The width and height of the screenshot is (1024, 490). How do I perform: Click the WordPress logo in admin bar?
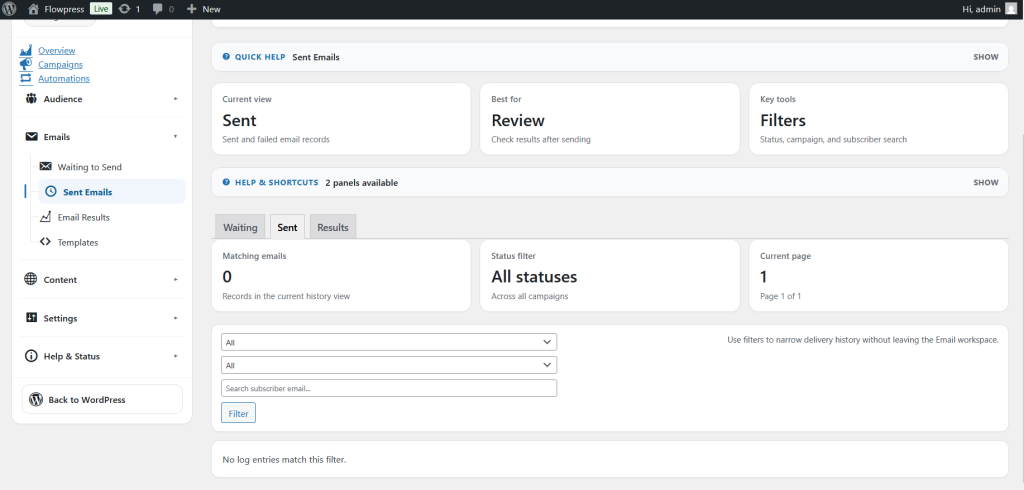(9, 9)
